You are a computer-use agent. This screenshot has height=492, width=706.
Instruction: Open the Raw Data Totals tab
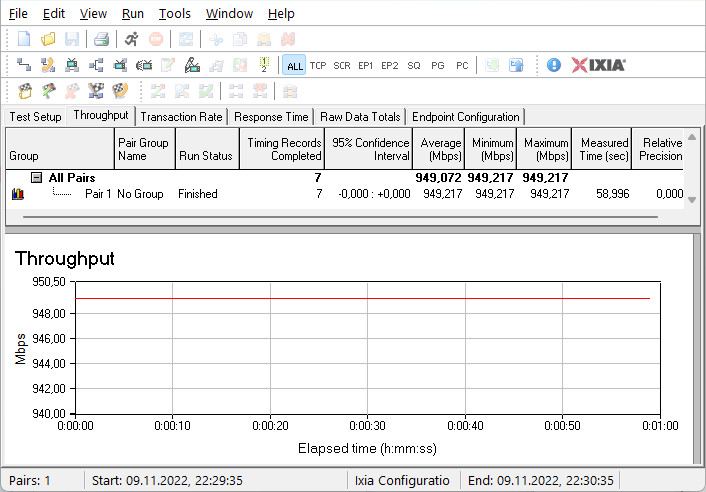[360, 117]
